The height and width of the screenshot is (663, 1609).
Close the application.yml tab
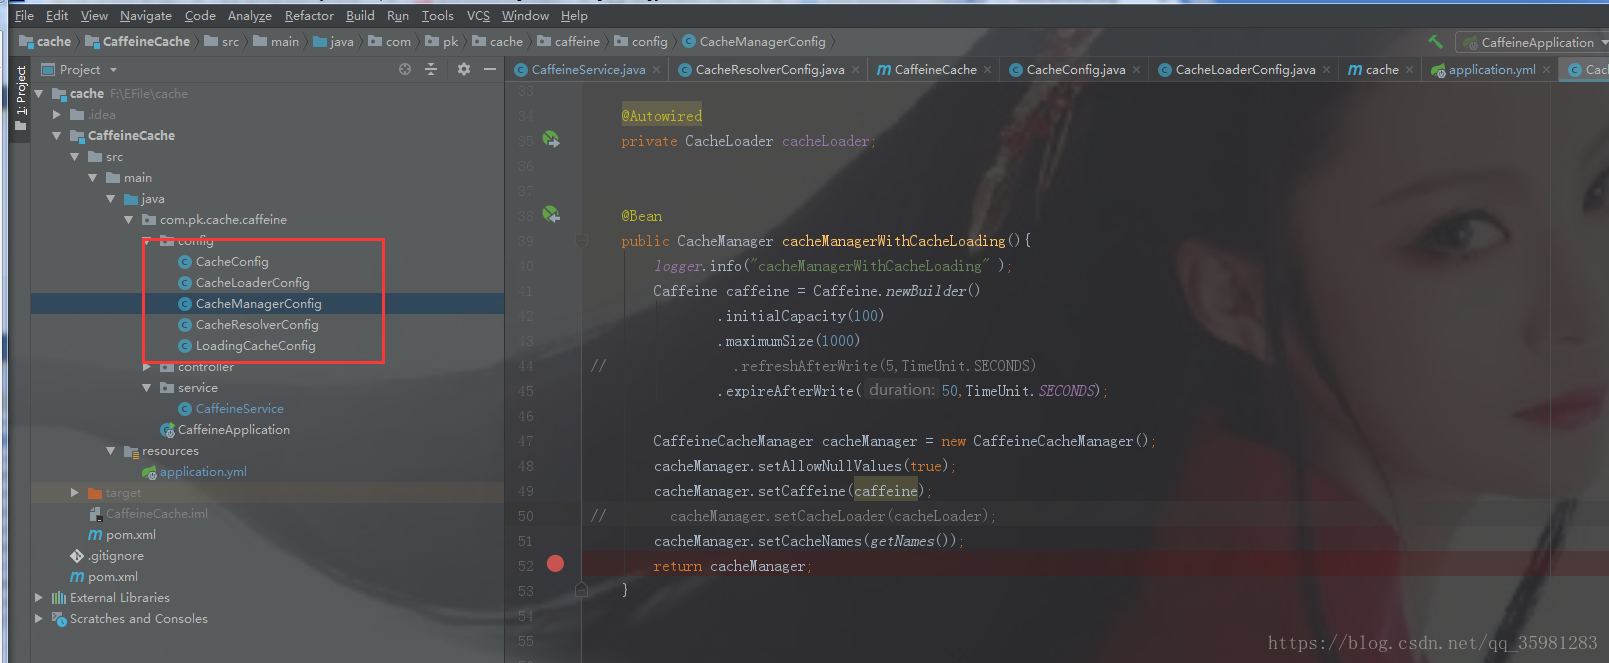click(1546, 70)
